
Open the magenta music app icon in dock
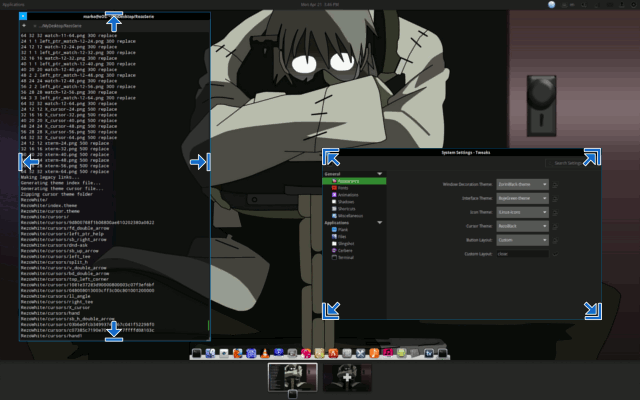point(388,353)
